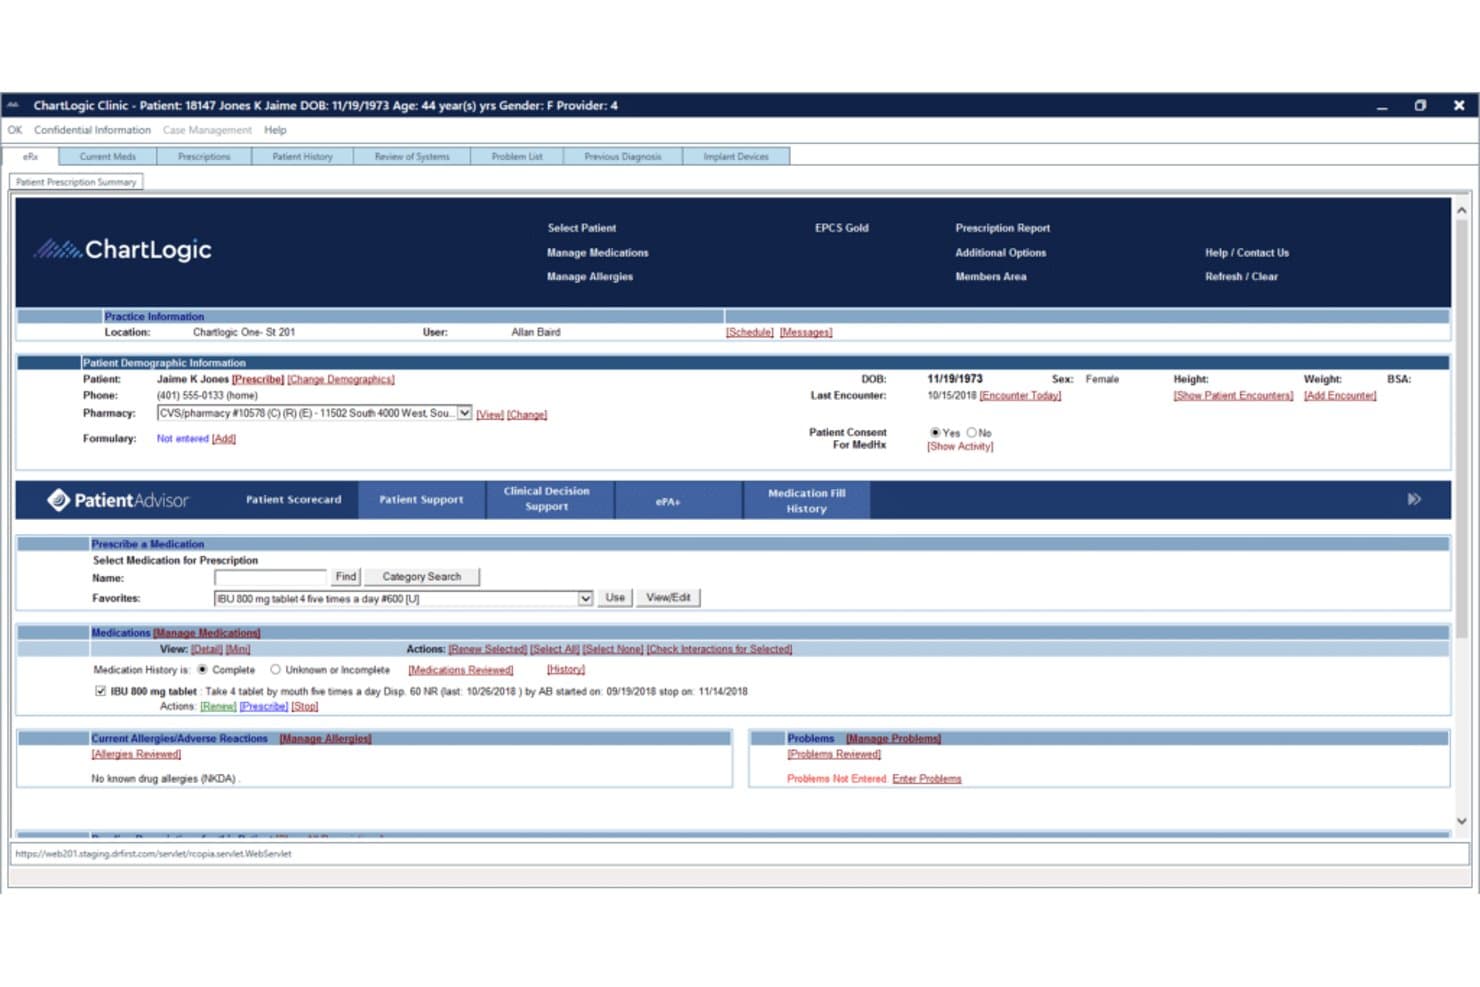This screenshot has height=987, width=1480.
Task: Open the Patient Support tab
Action: pyautogui.click(x=421, y=500)
